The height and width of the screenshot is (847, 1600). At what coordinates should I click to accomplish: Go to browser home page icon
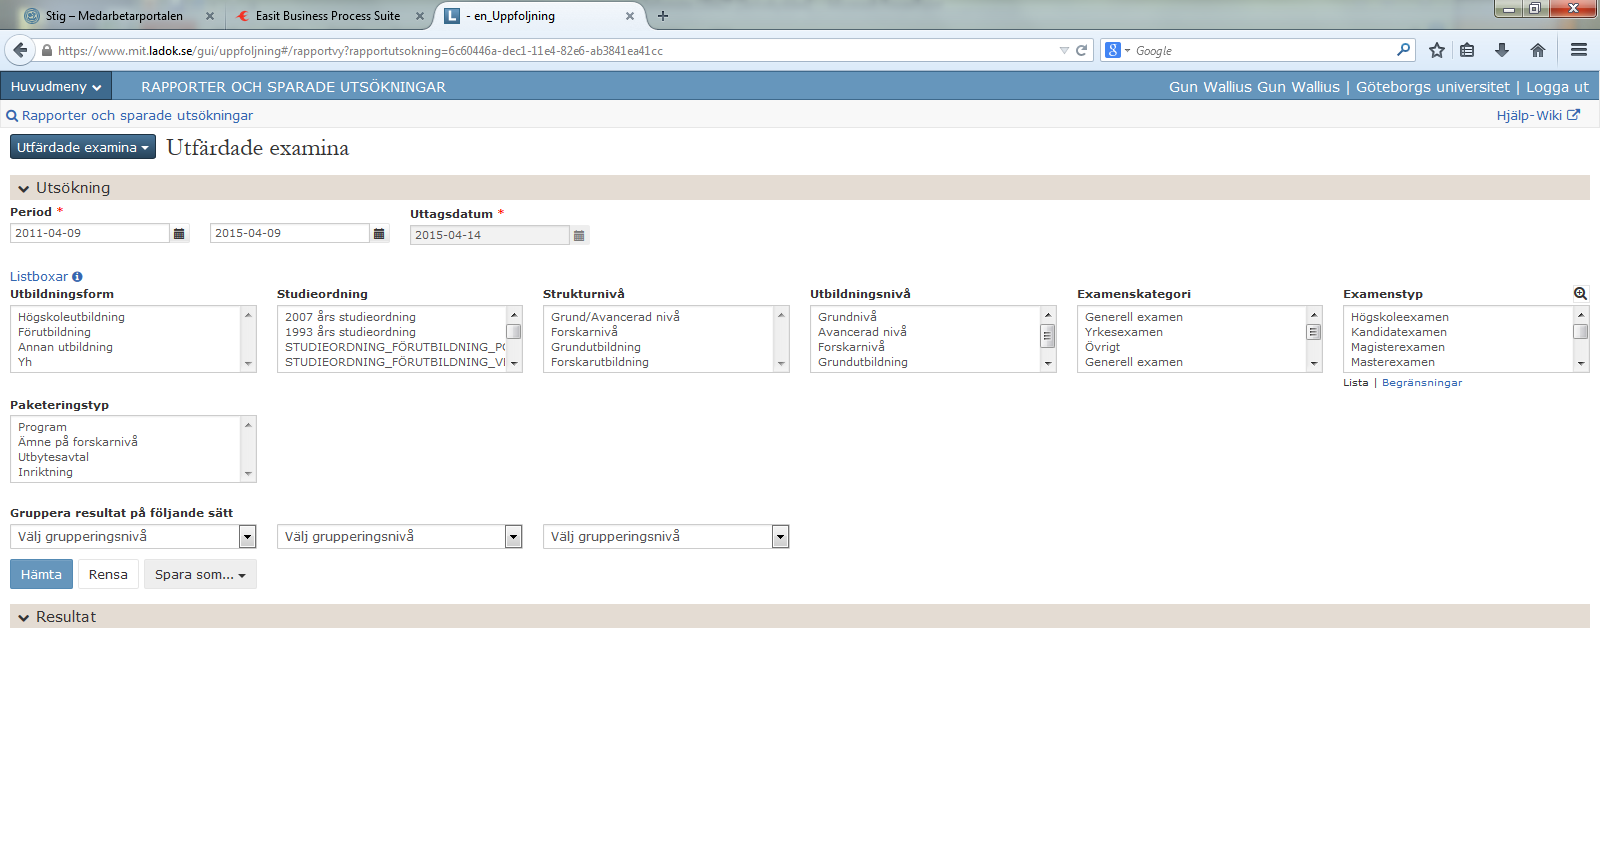point(1538,50)
